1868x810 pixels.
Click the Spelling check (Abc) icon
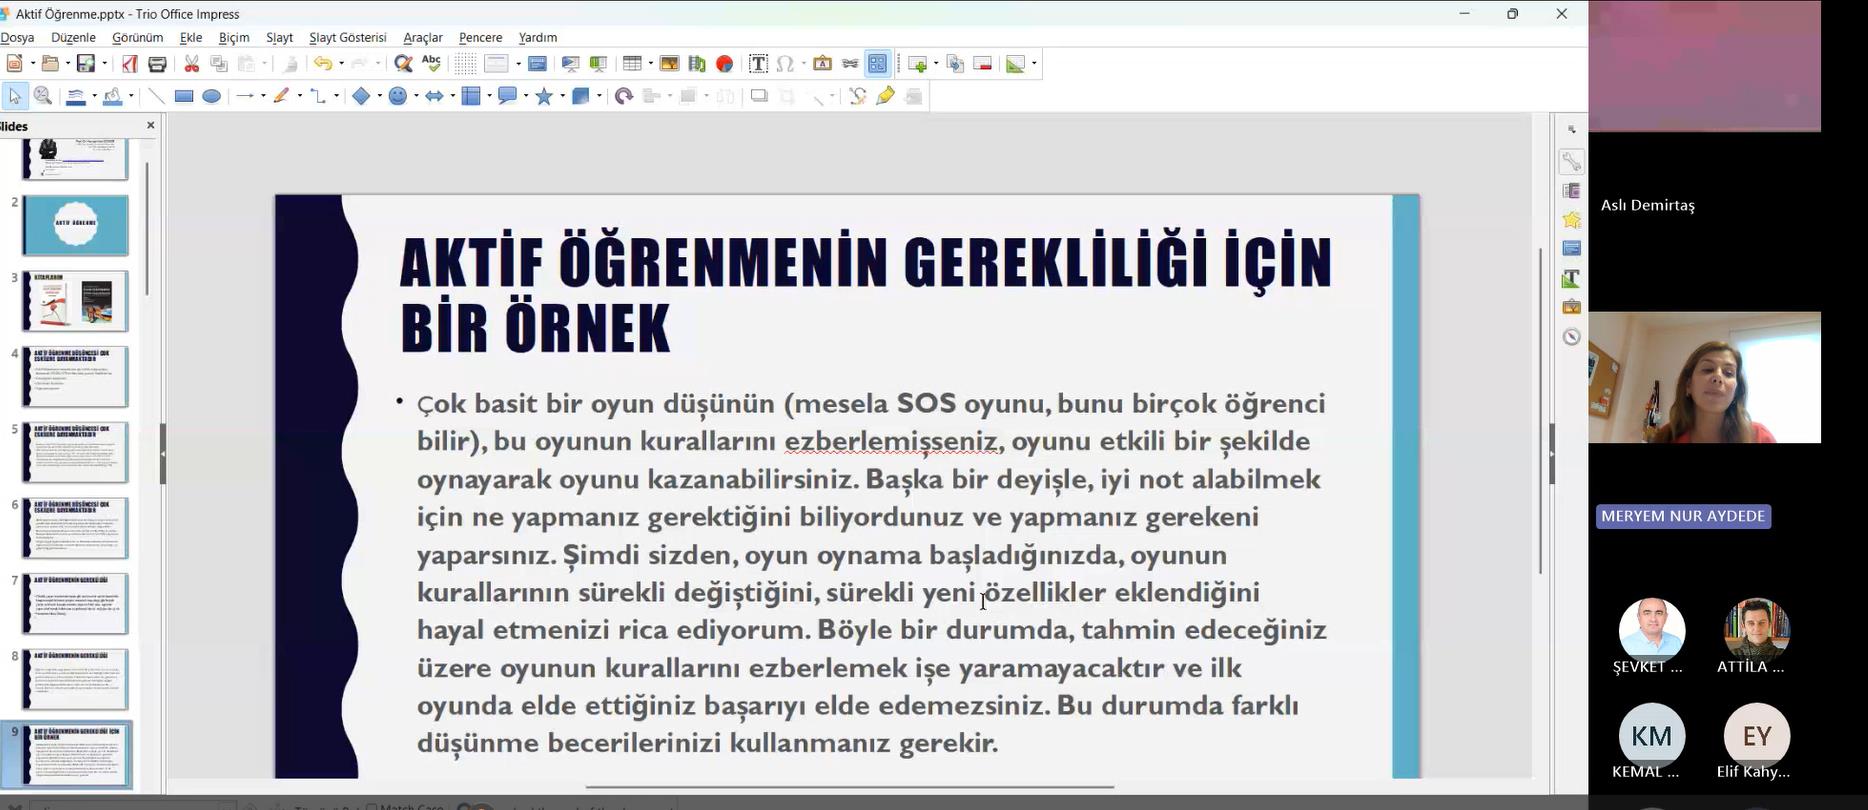point(431,64)
